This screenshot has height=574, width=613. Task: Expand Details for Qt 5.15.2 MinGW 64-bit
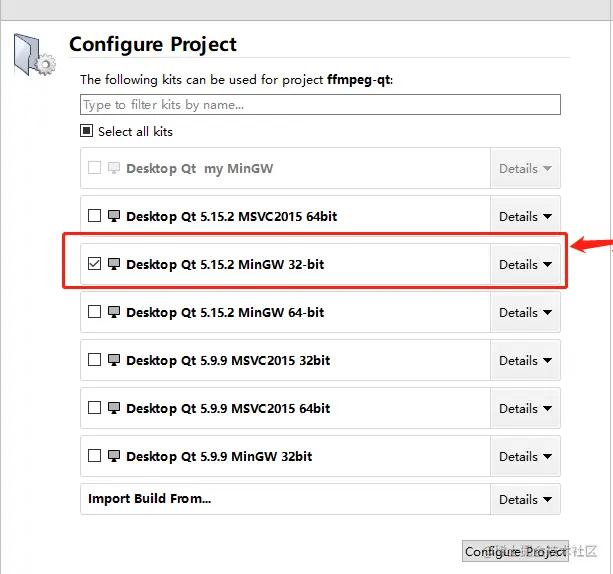pyautogui.click(x=525, y=312)
